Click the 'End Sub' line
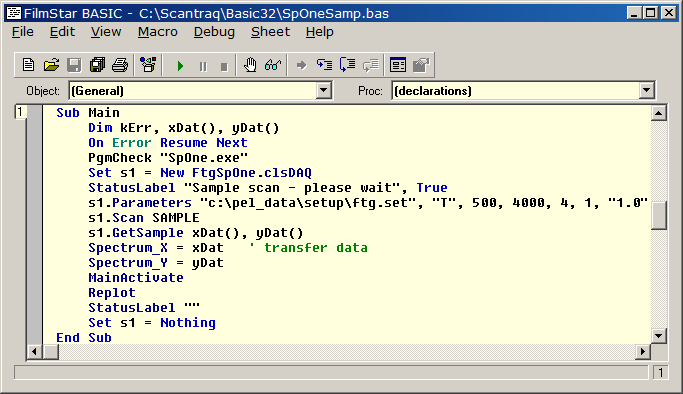The height and width of the screenshot is (394, 683). click(x=84, y=338)
